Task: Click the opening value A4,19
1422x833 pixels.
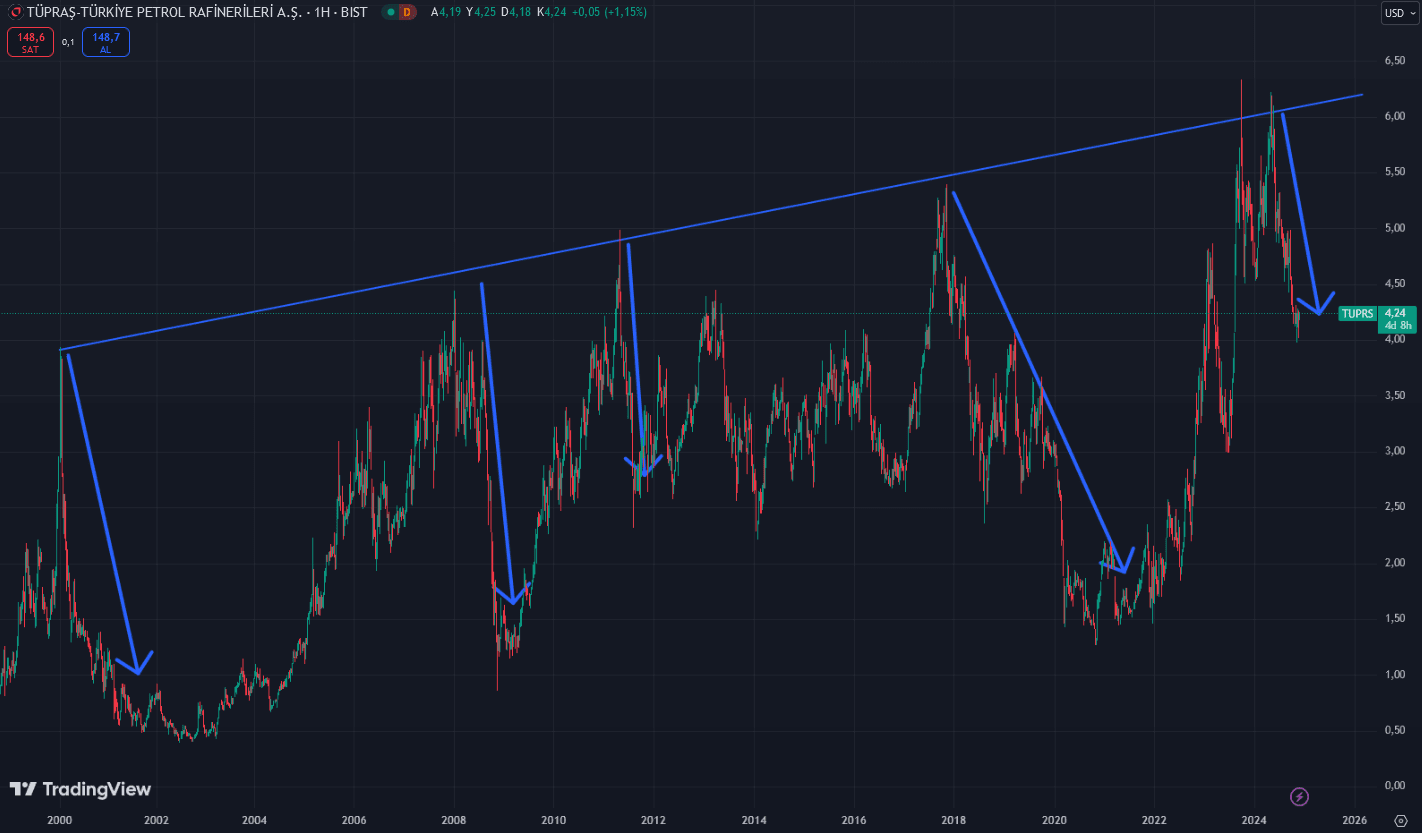Action: (447, 12)
